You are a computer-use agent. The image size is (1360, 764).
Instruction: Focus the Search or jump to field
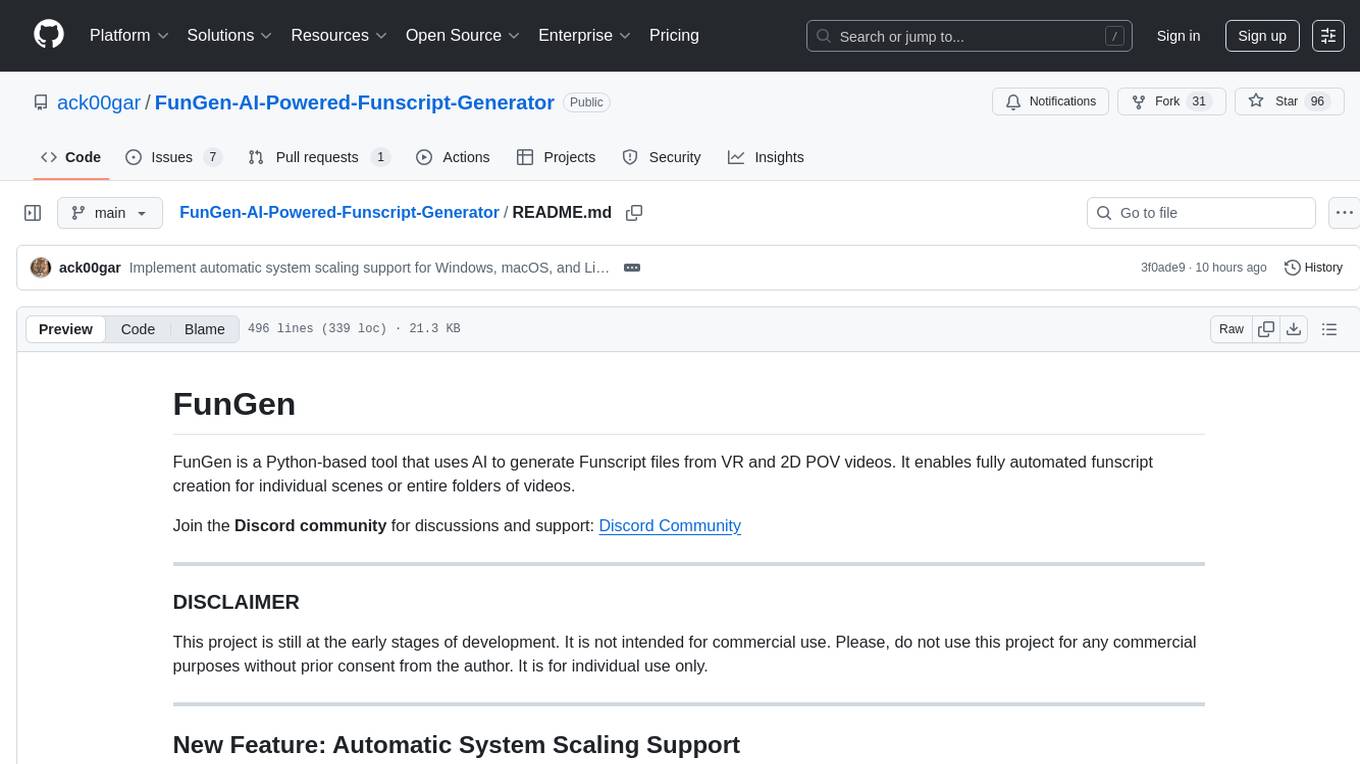pos(970,36)
